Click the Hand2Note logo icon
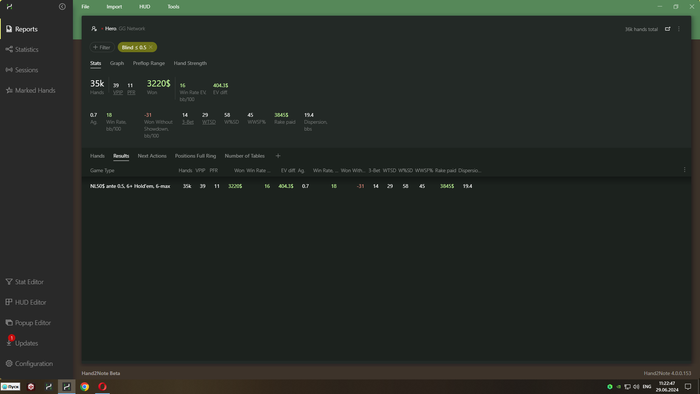 pyautogui.click(x=9, y=7)
